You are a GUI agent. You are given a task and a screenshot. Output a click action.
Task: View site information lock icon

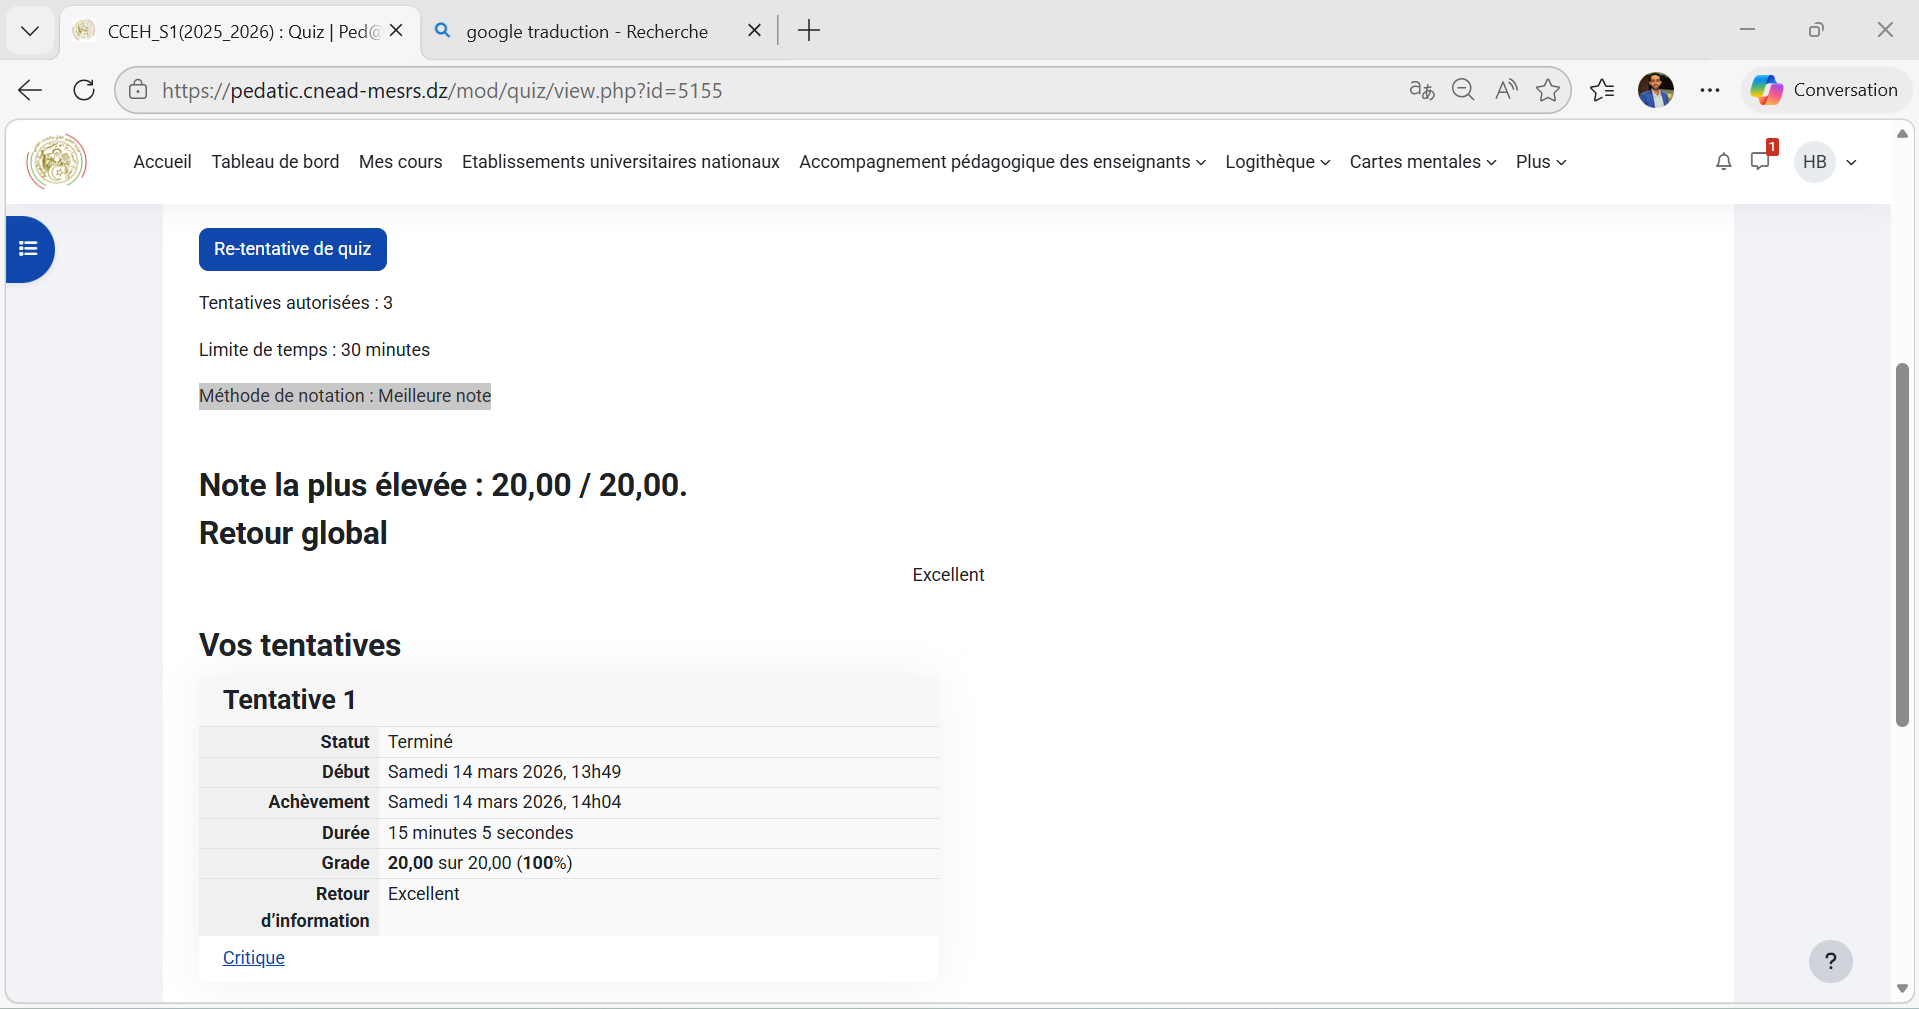click(x=139, y=90)
